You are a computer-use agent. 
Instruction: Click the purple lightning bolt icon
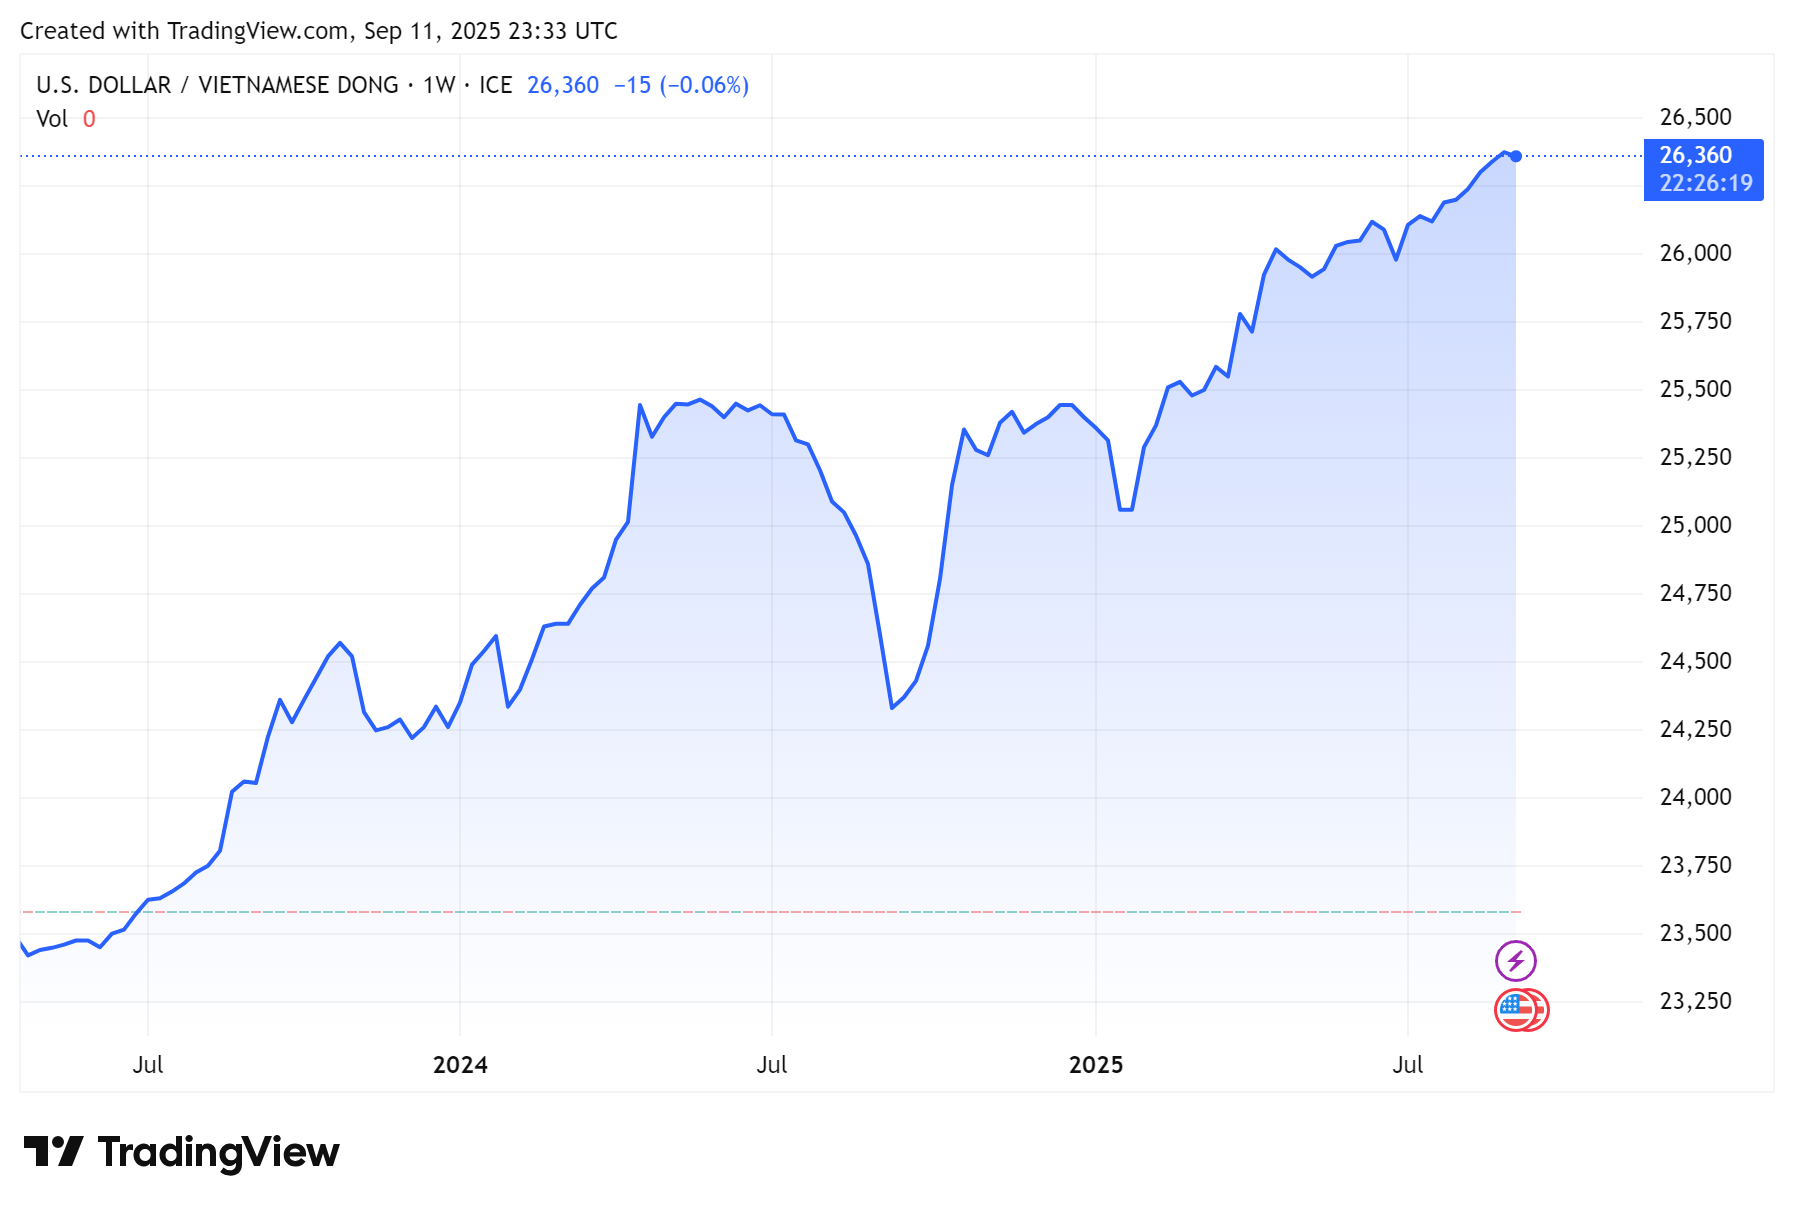click(1516, 960)
